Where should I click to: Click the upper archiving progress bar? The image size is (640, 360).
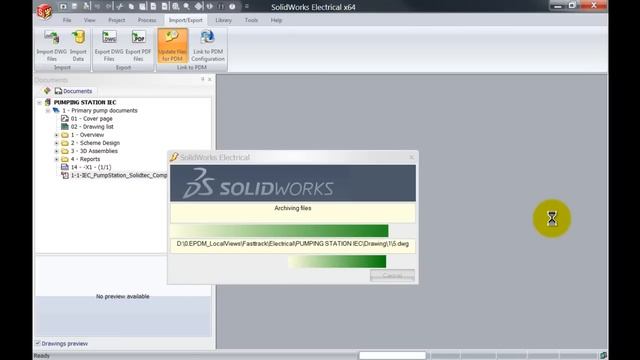tap(293, 231)
